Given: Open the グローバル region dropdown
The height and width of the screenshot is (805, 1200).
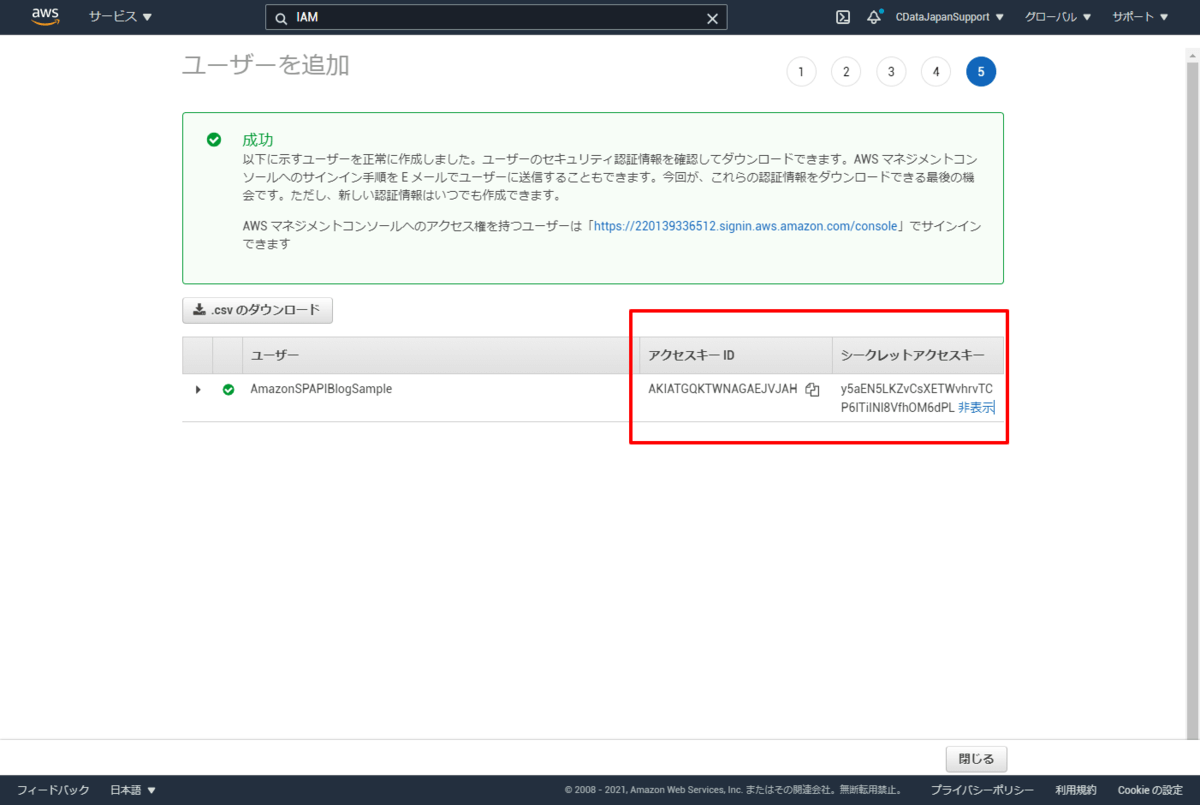Looking at the screenshot, I should pyautogui.click(x=1058, y=17).
